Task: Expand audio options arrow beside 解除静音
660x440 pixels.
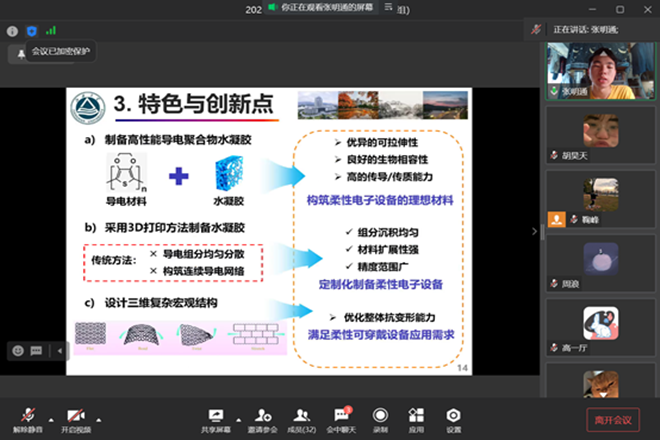Action: point(48,412)
